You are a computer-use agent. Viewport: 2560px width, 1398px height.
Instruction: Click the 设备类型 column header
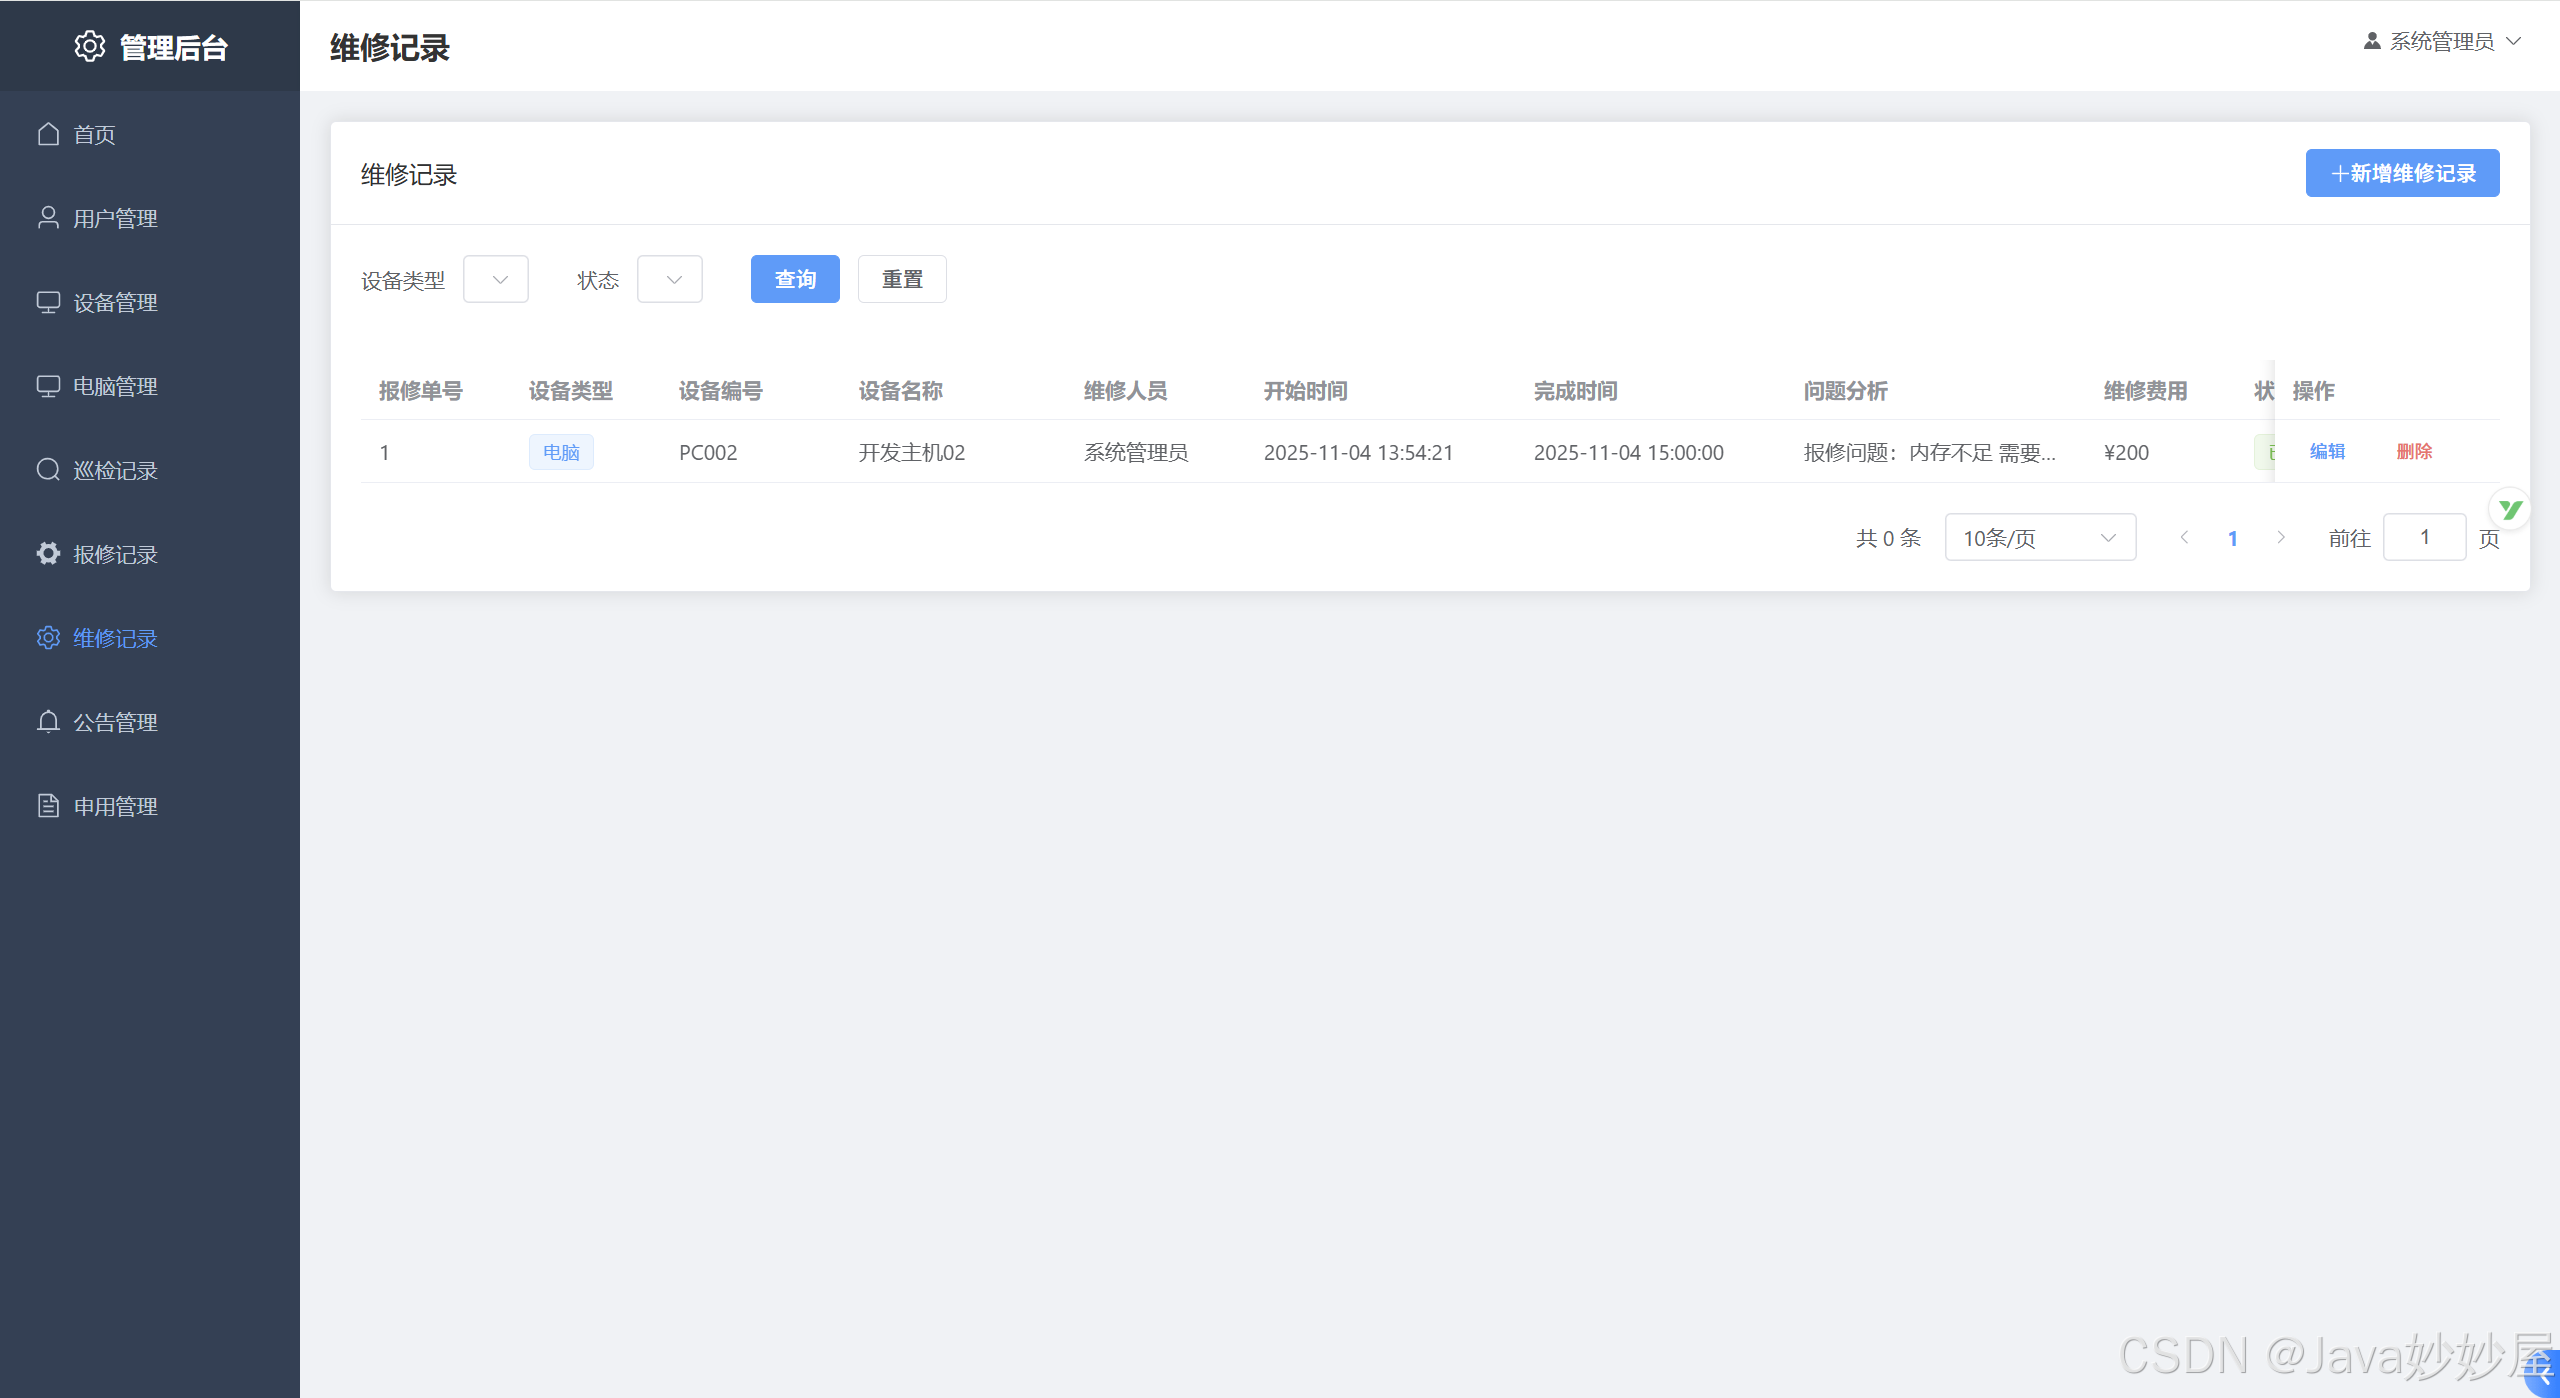pos(570,391)
